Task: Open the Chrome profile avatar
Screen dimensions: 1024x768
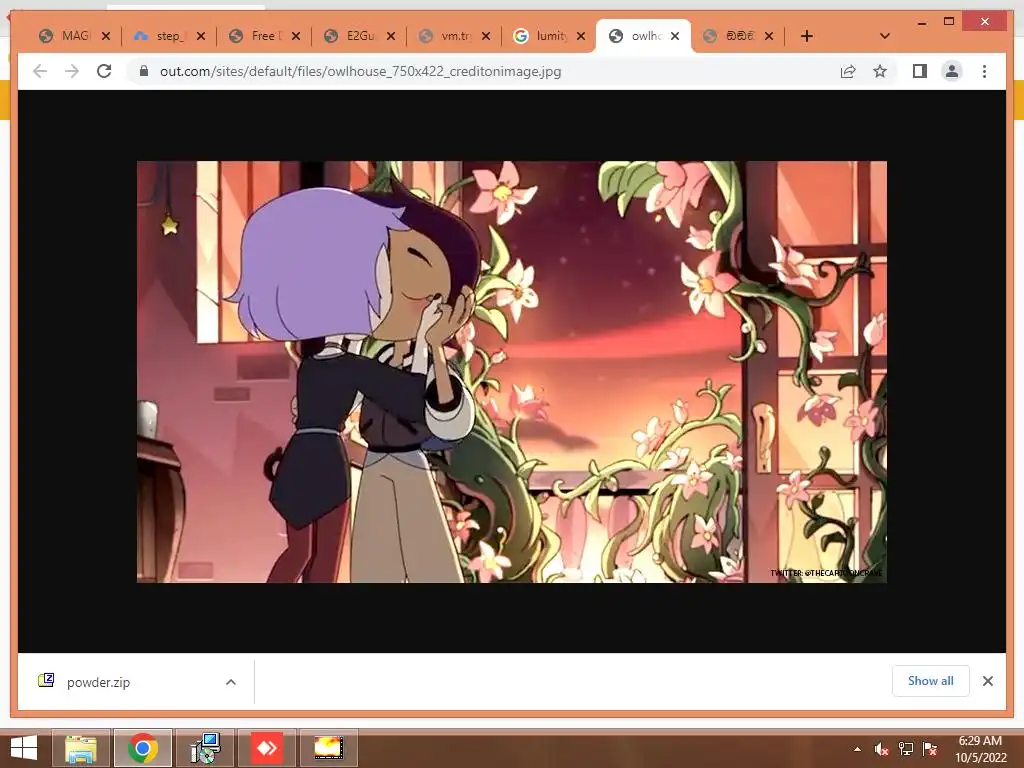Action: [952, 71]
